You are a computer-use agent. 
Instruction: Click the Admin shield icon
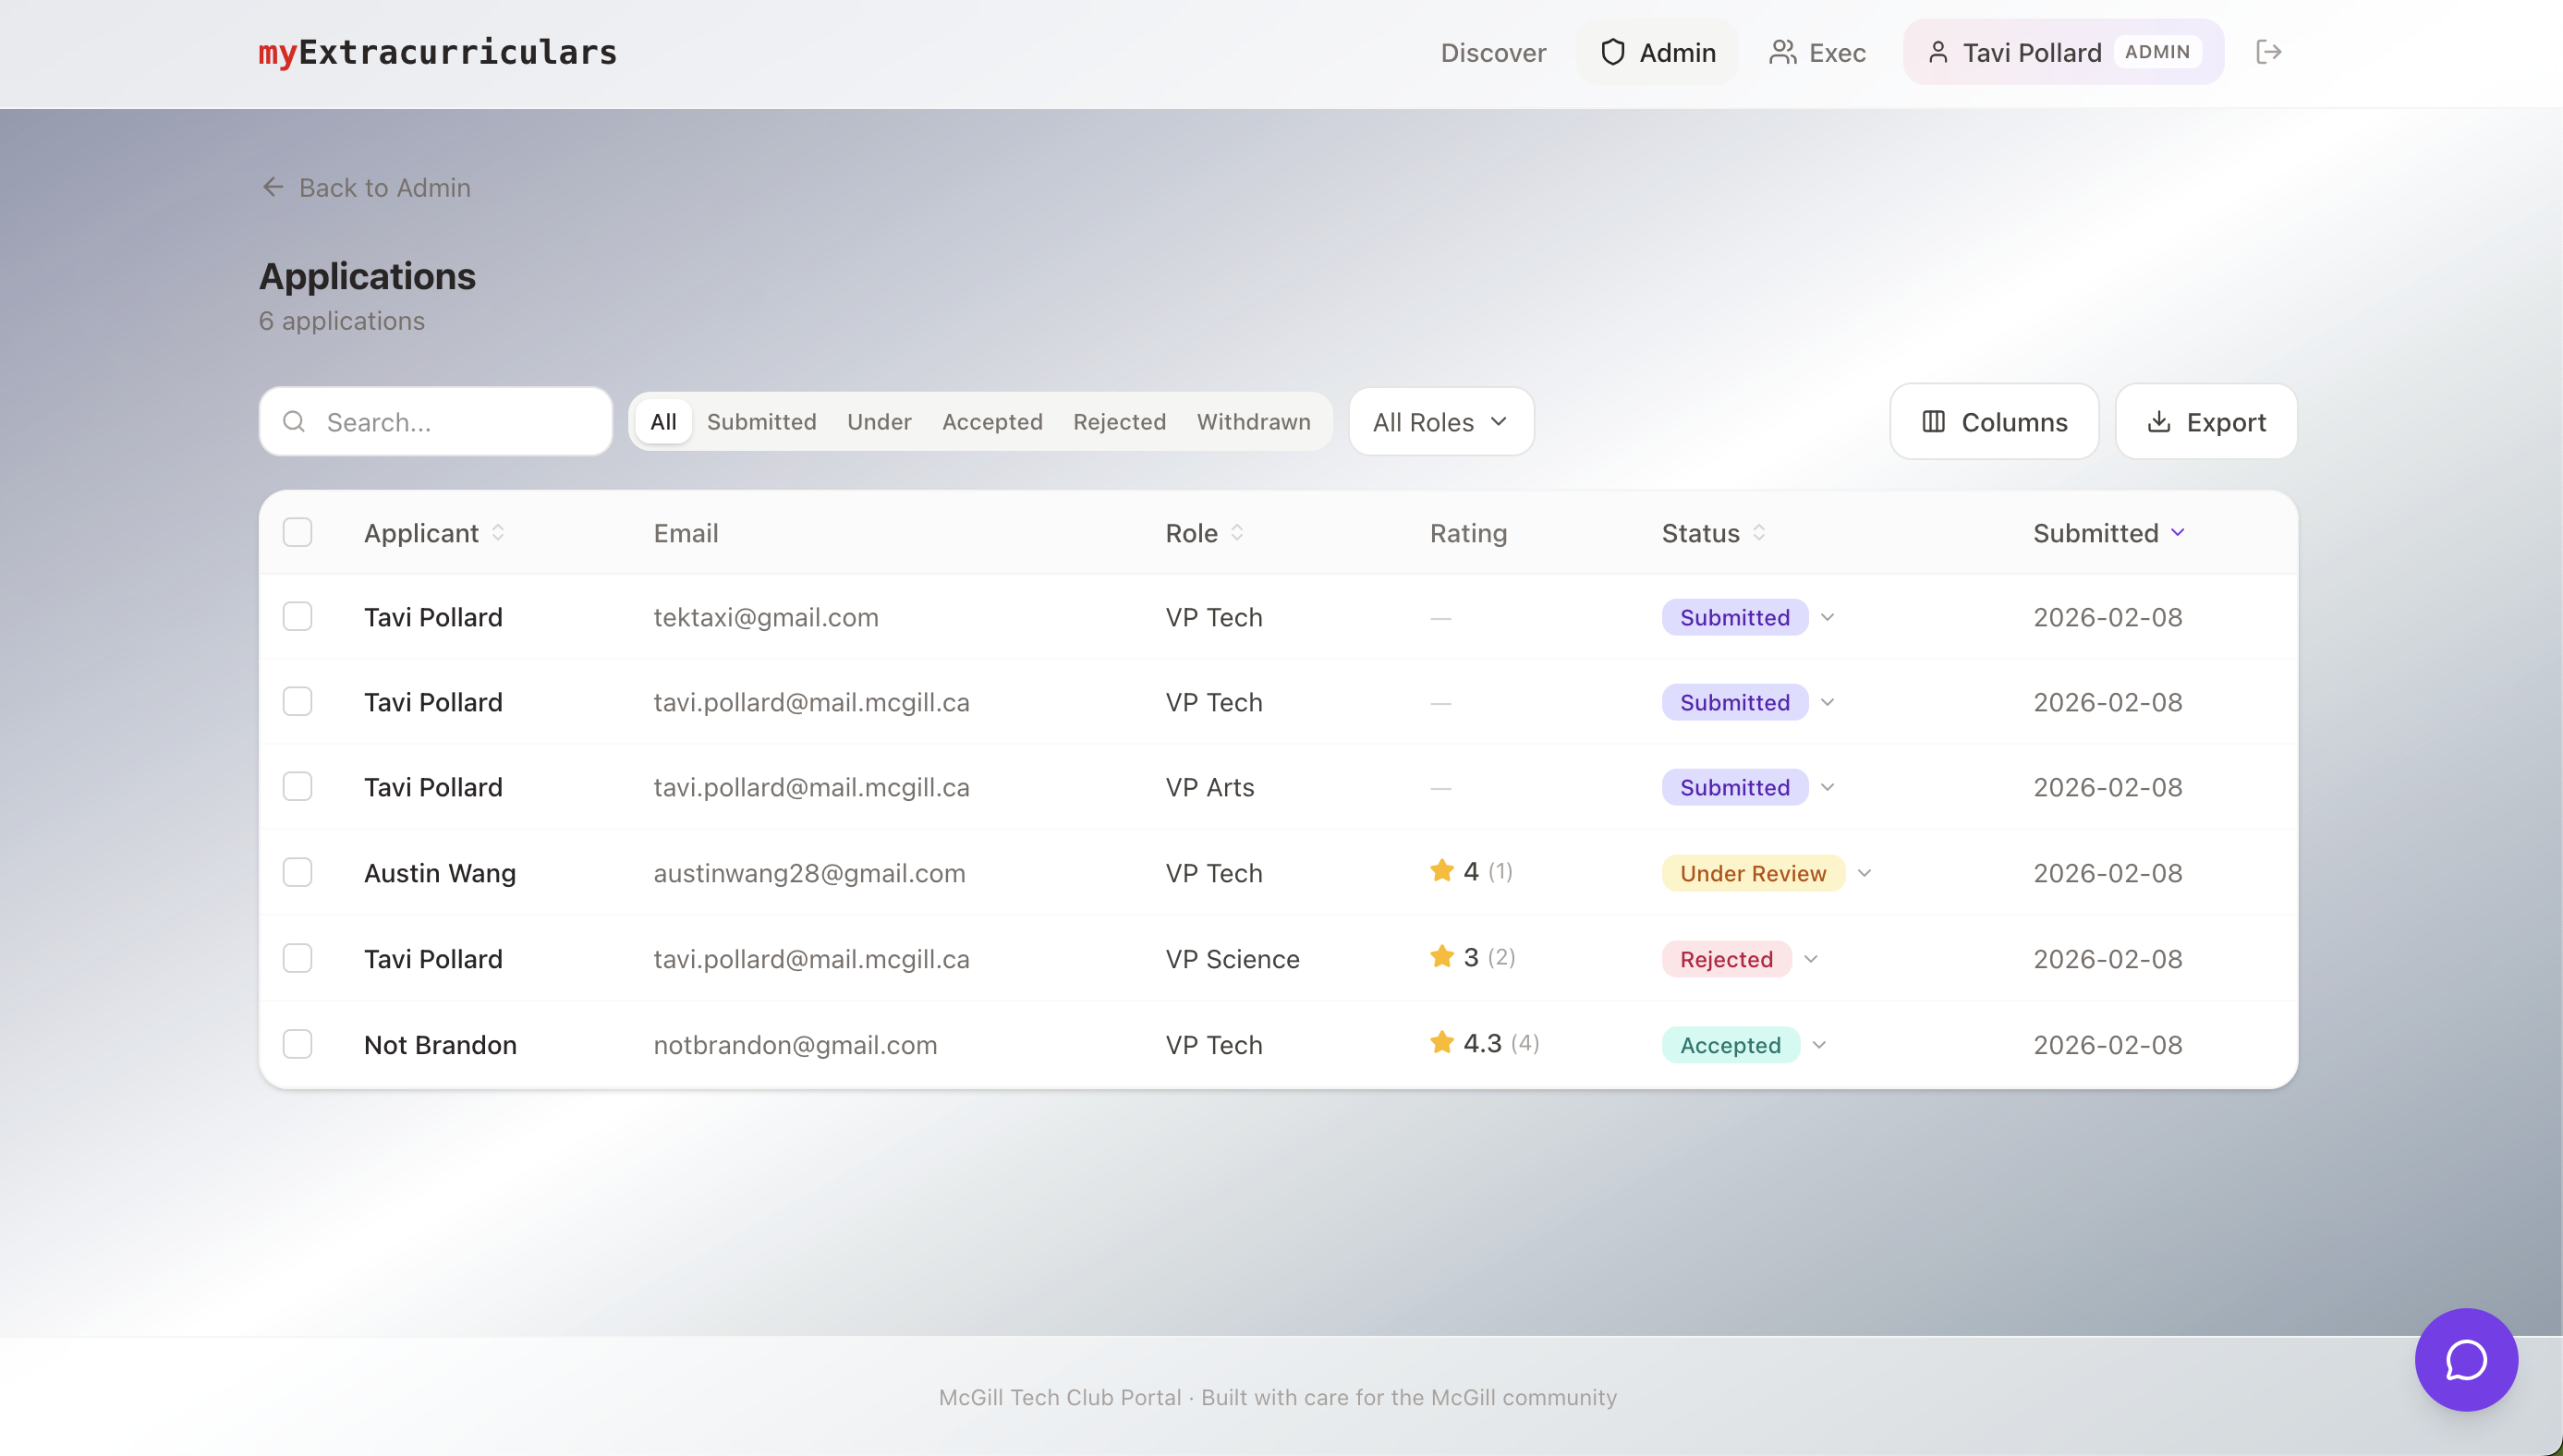click(1612, 52)
